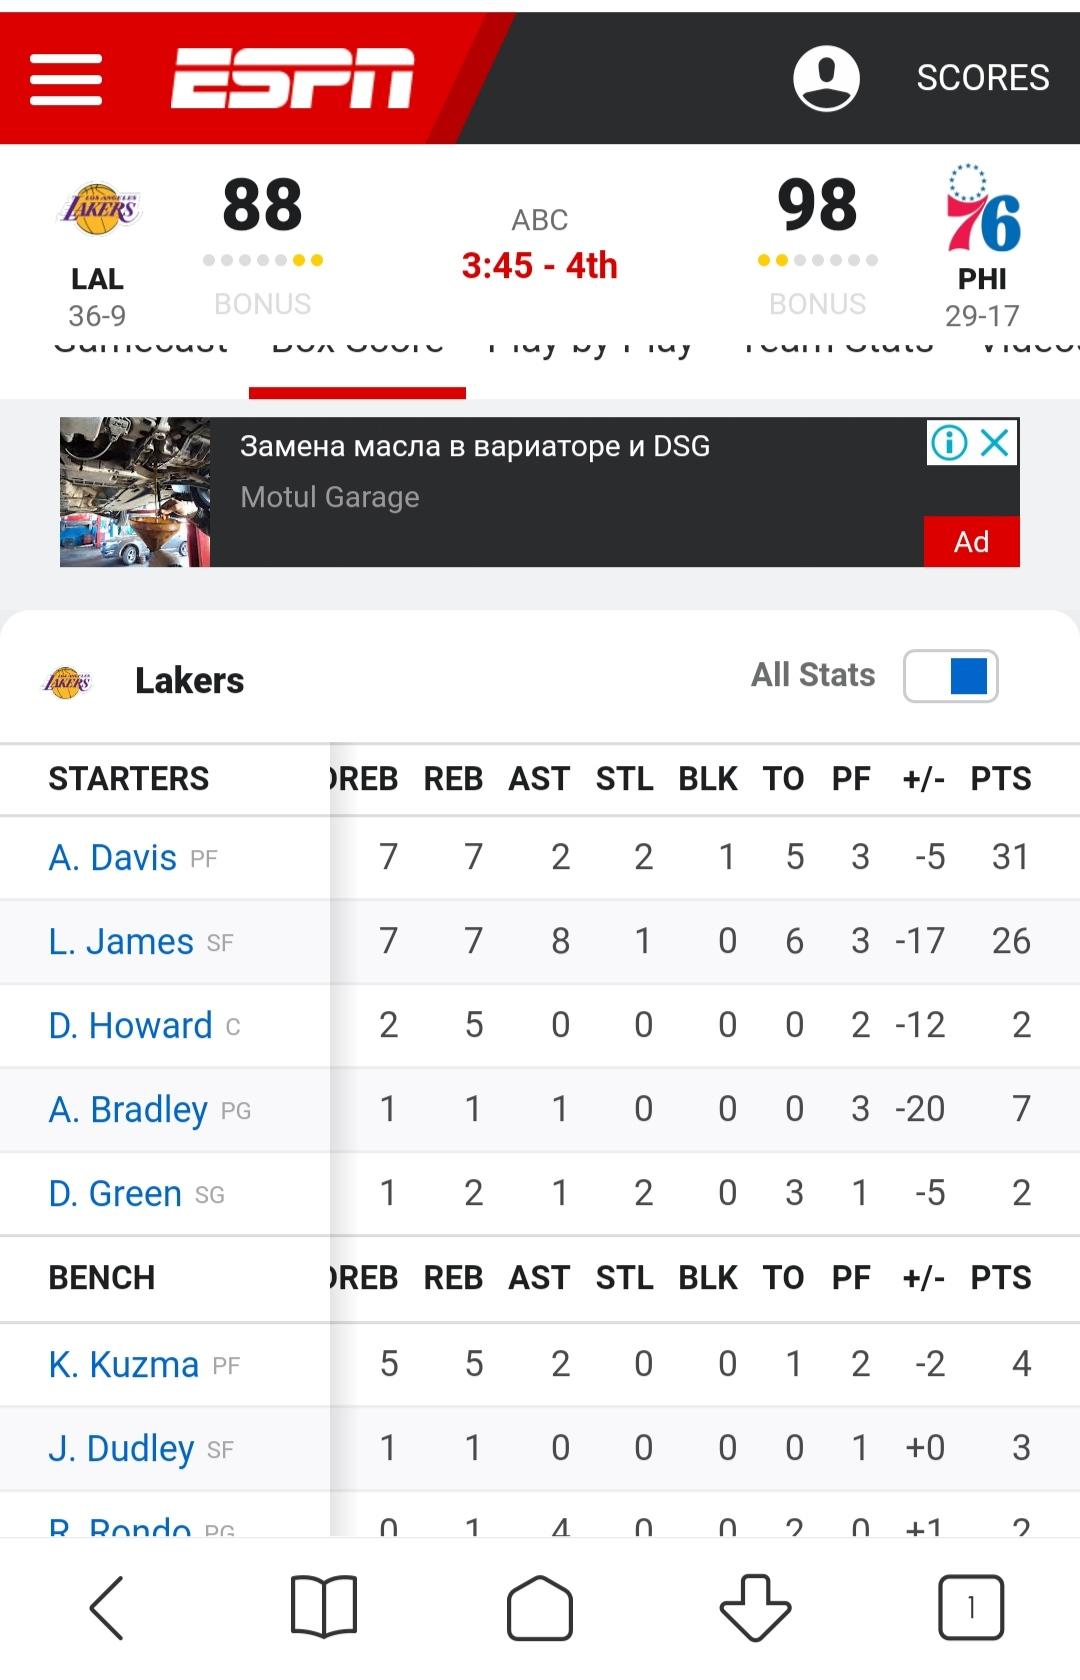The height and width of the screenshot is (1680, 1080).
Task: Tap the 76ers team logo in scoreboard
Action: [982, 209]
